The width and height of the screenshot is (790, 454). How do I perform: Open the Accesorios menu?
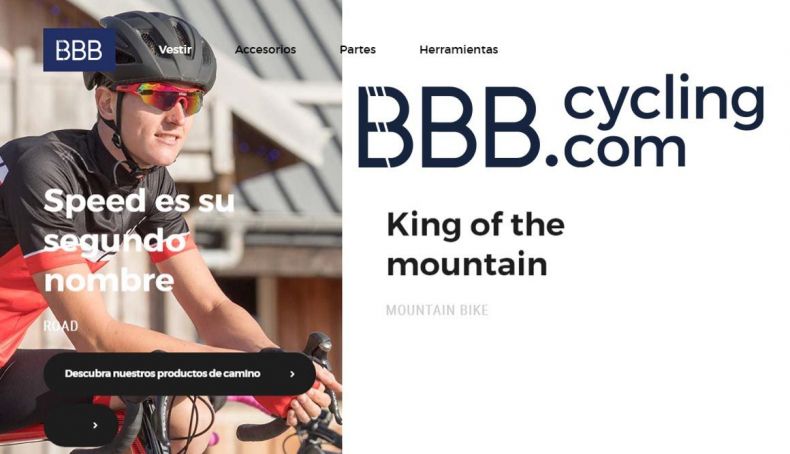[265, 49]
